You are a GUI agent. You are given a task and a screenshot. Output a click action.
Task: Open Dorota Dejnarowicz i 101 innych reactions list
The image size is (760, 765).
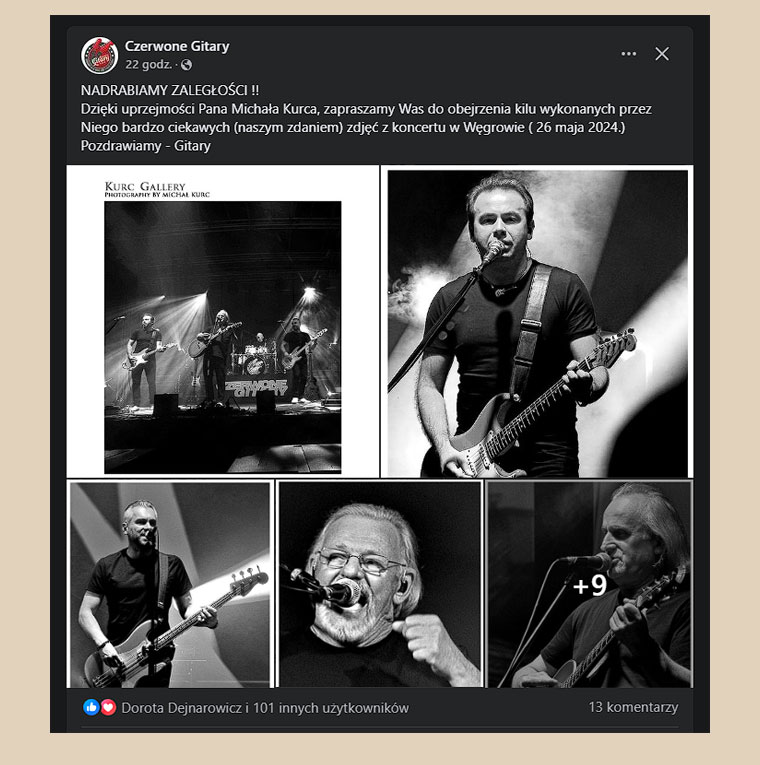coord(265,707)
